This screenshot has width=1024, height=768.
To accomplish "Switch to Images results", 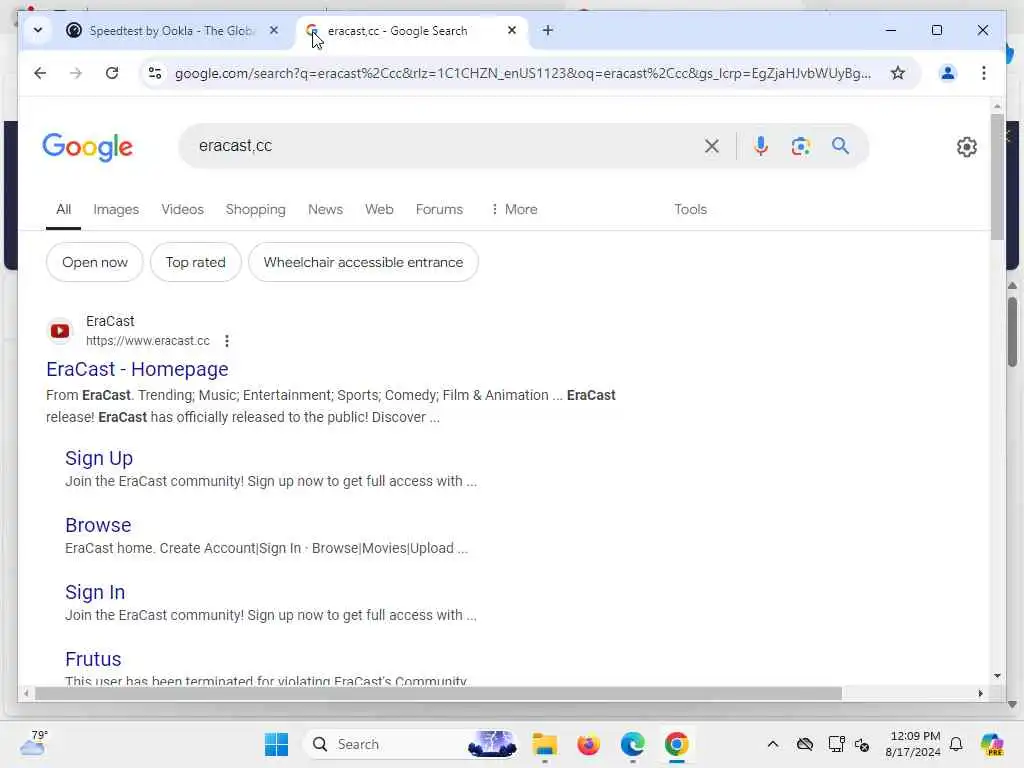I will coord(116,210).
